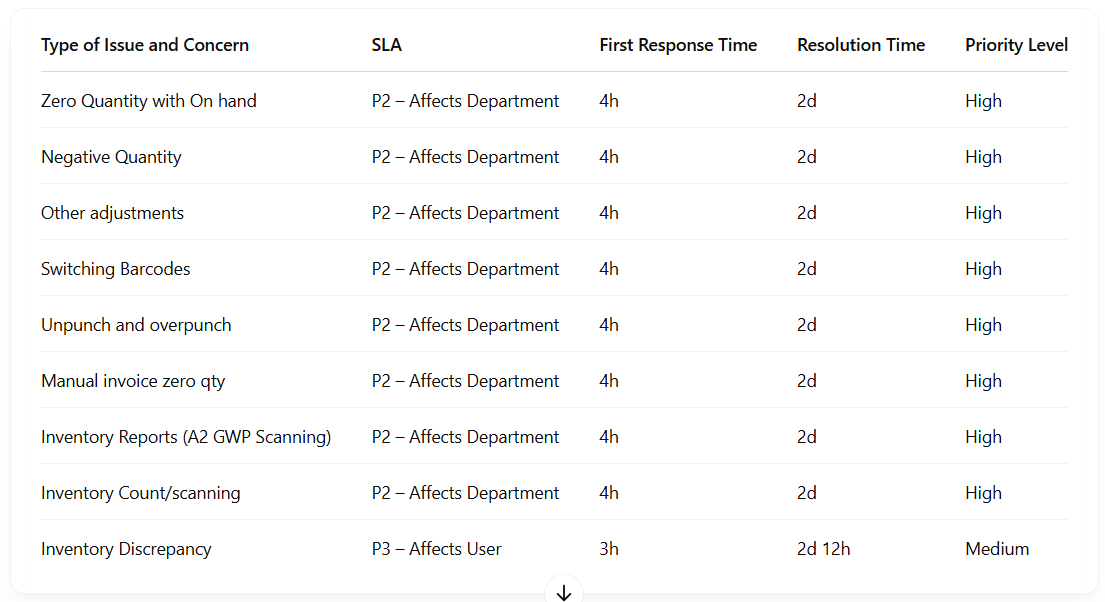Select the "Inventory Discrepancy" issue cell
This screenshot has height=602, width=1105.
click(x=126, y=549)
